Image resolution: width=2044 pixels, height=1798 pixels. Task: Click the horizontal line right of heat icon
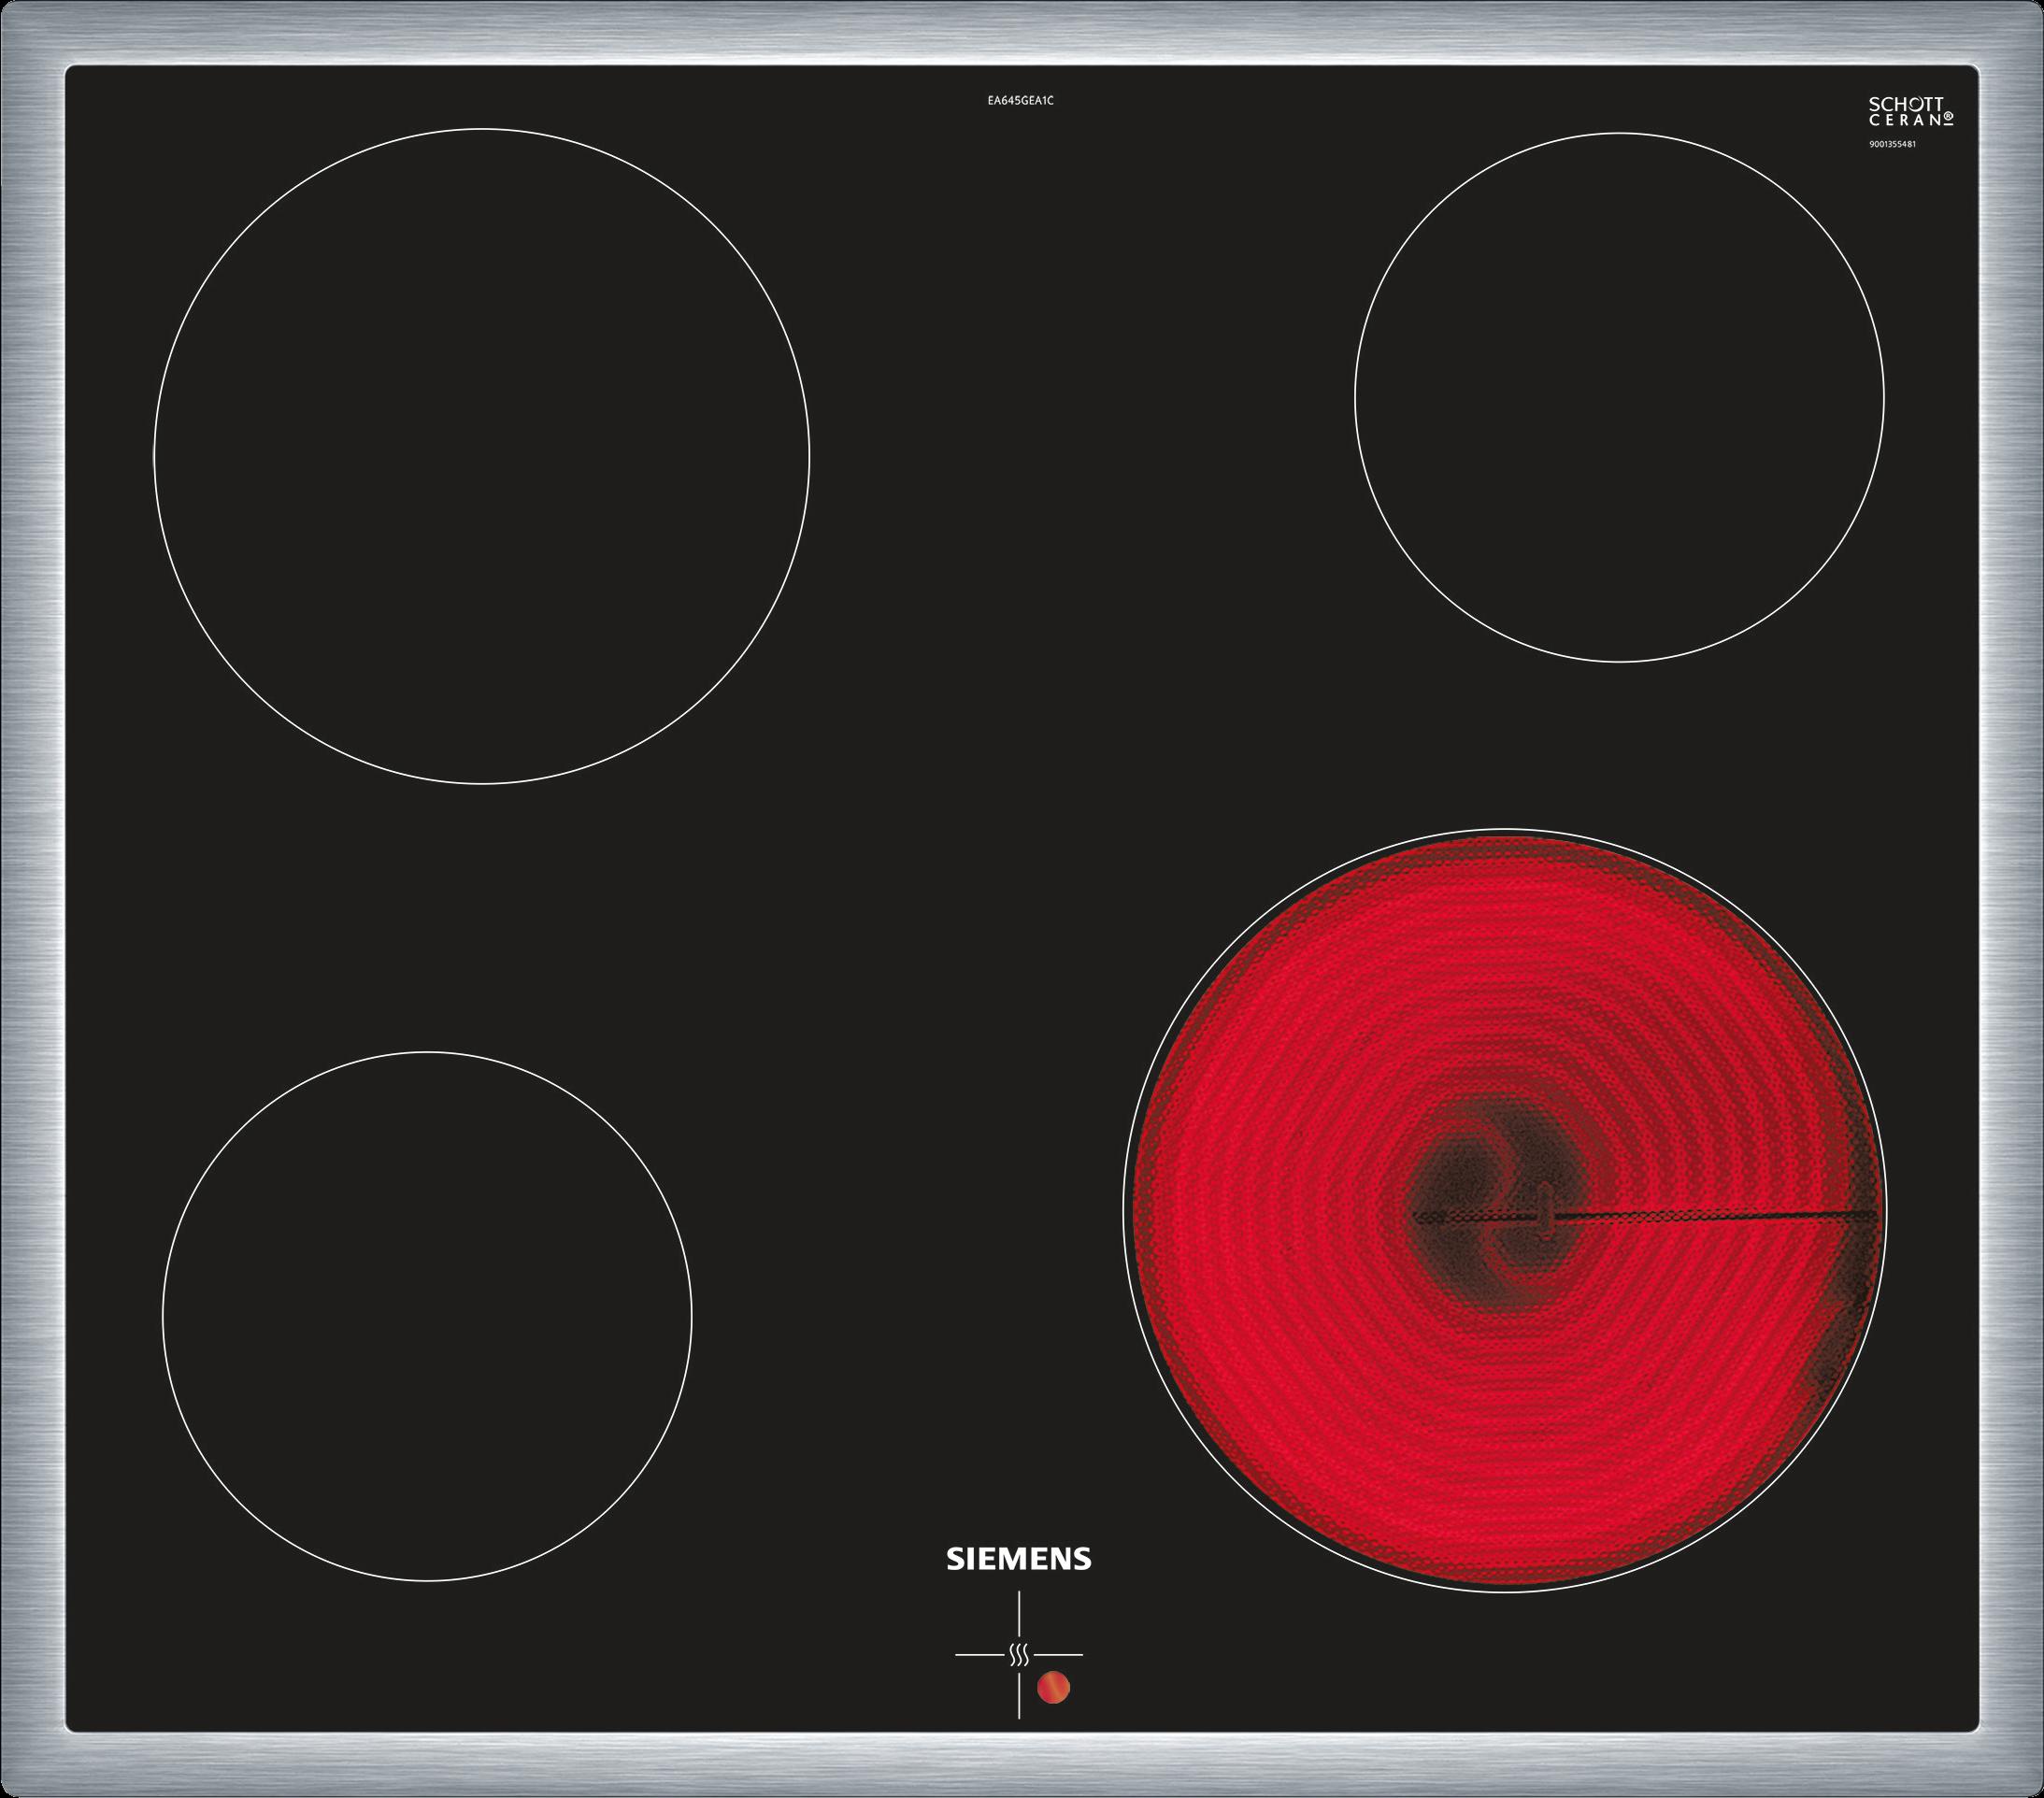[1060, 1656]
